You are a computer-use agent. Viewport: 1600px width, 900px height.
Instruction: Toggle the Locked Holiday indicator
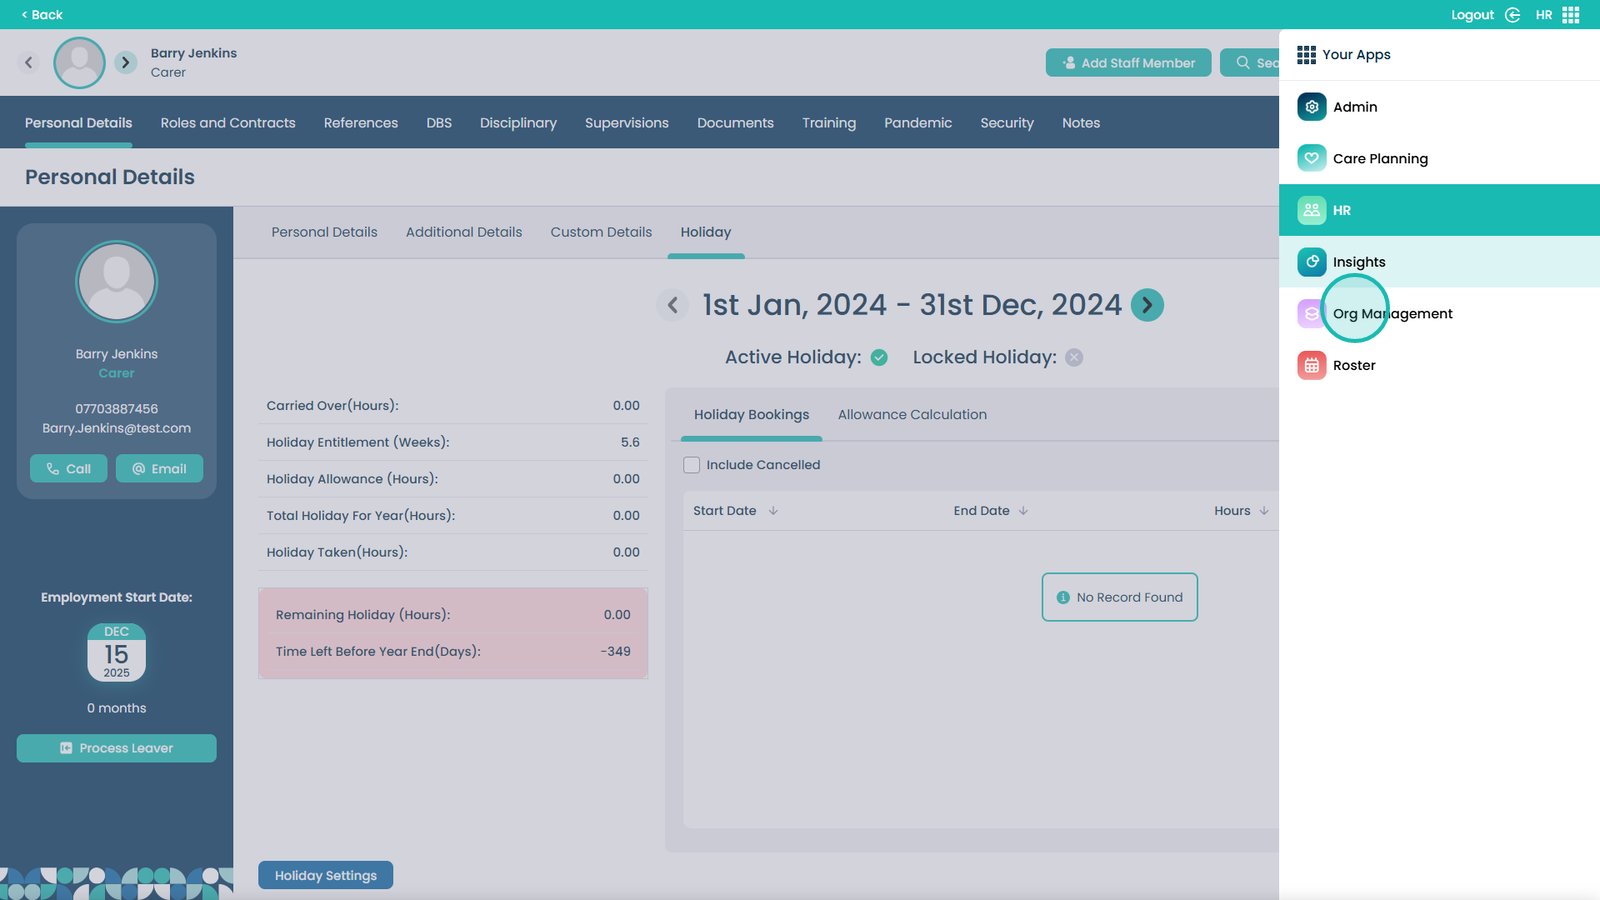(1074, 358)
